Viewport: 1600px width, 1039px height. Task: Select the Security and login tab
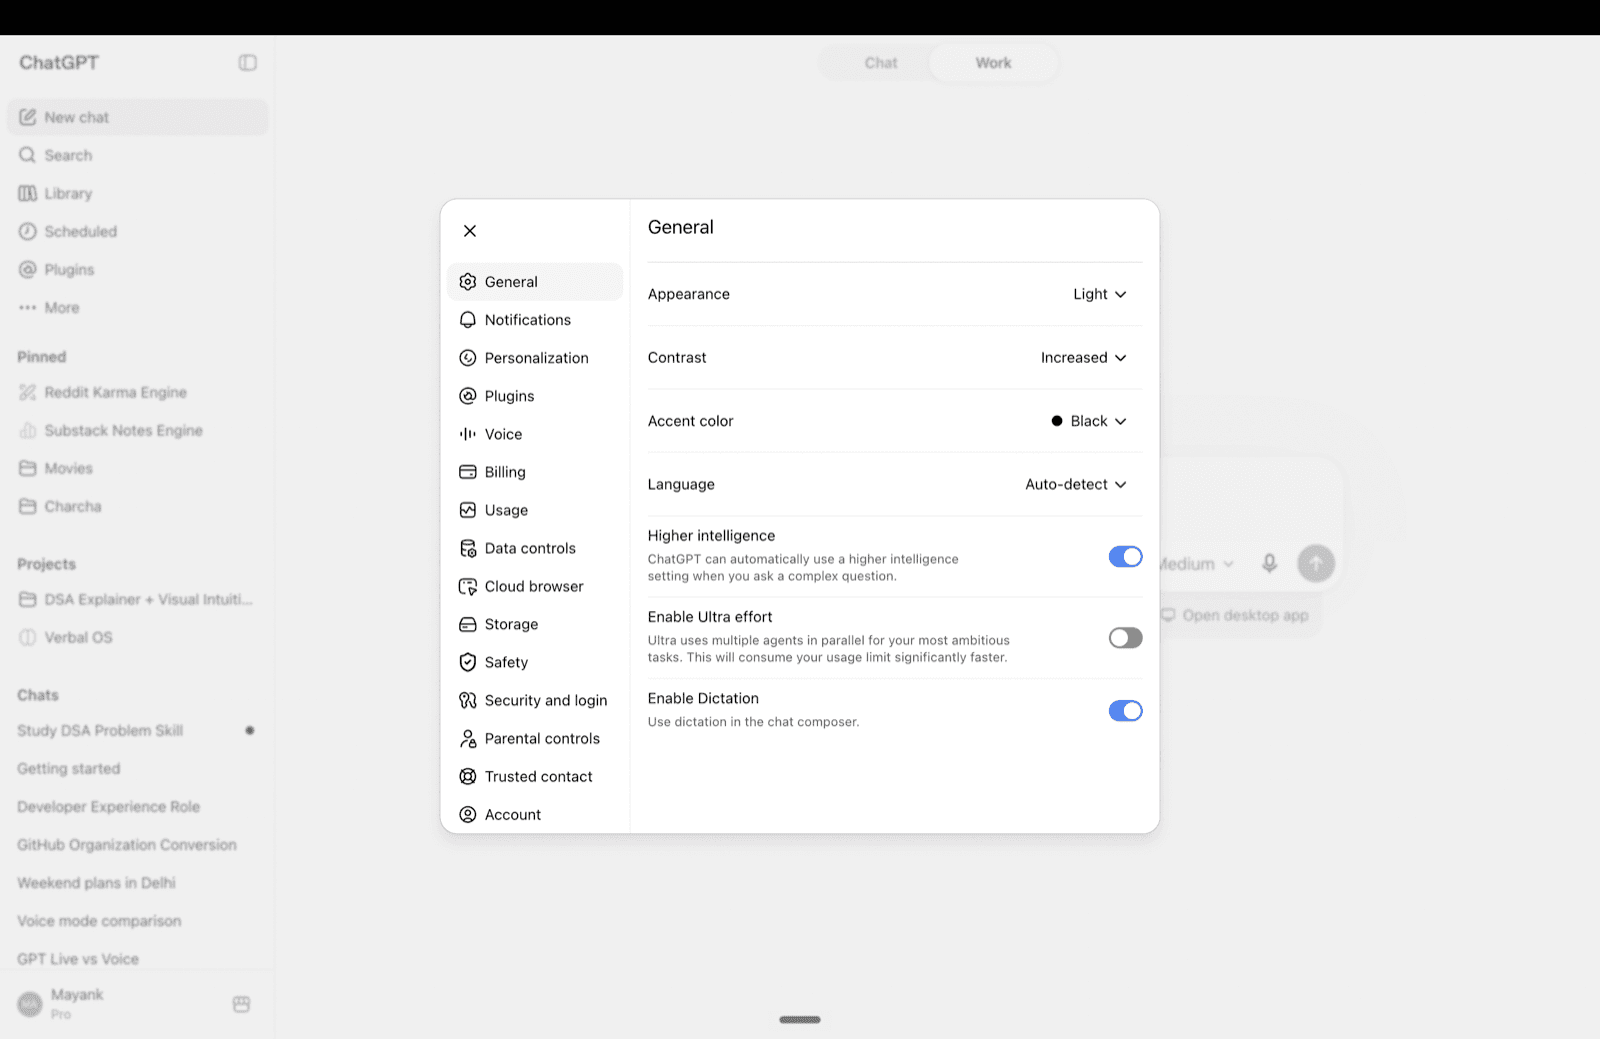(535, 700)
